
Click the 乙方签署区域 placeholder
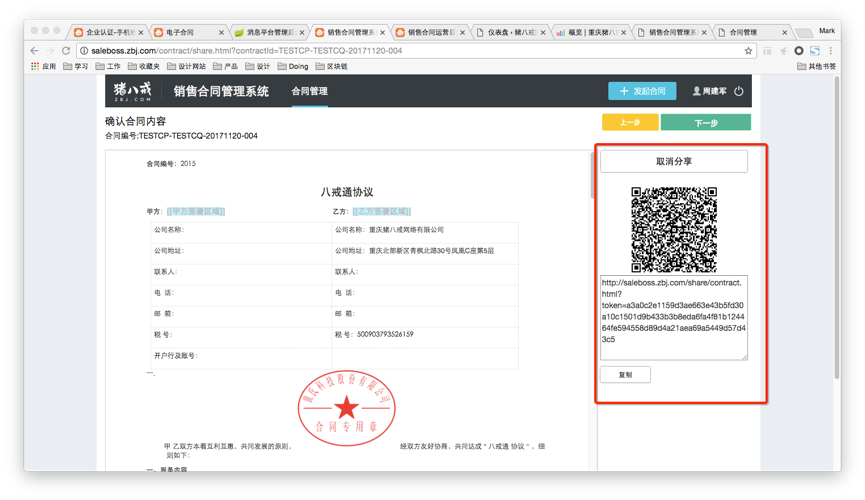click(382, 211)
